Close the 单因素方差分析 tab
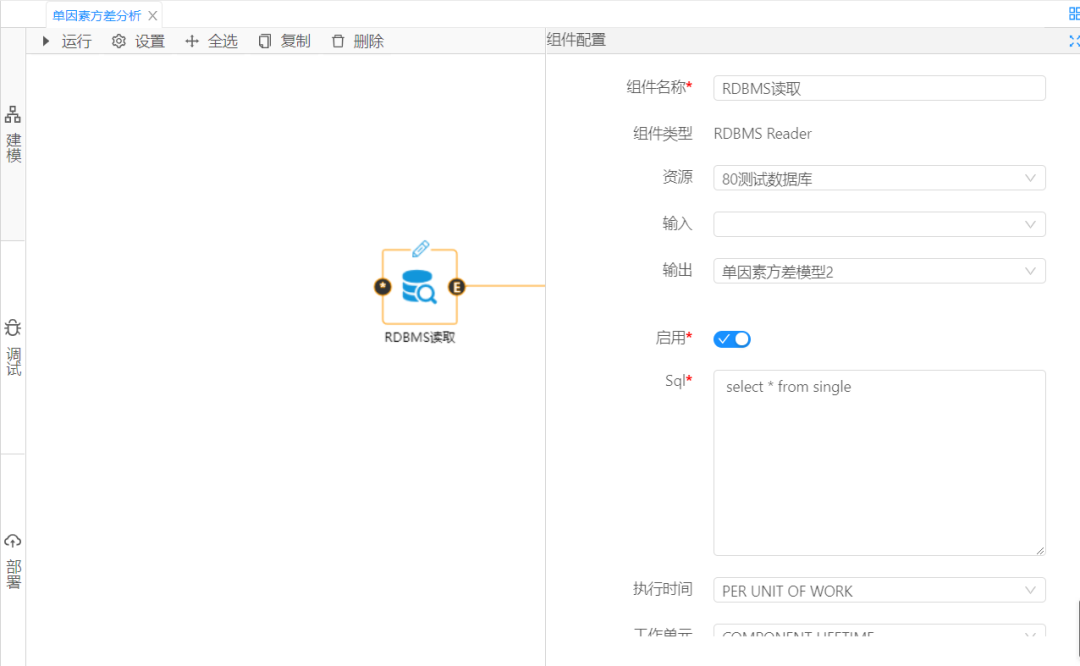Viewport: 1080px width, 666px height. point(153,16)
